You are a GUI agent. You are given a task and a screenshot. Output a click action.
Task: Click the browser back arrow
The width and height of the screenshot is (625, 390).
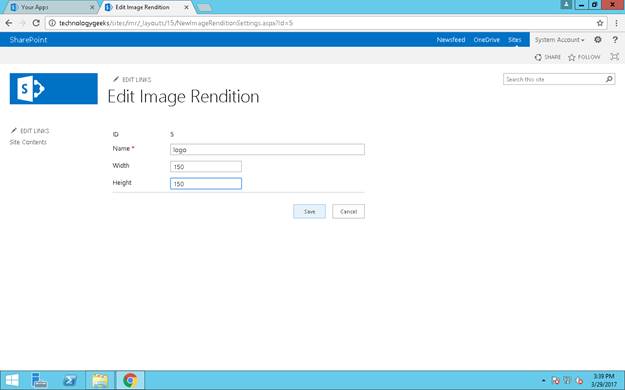pos(9,23)
